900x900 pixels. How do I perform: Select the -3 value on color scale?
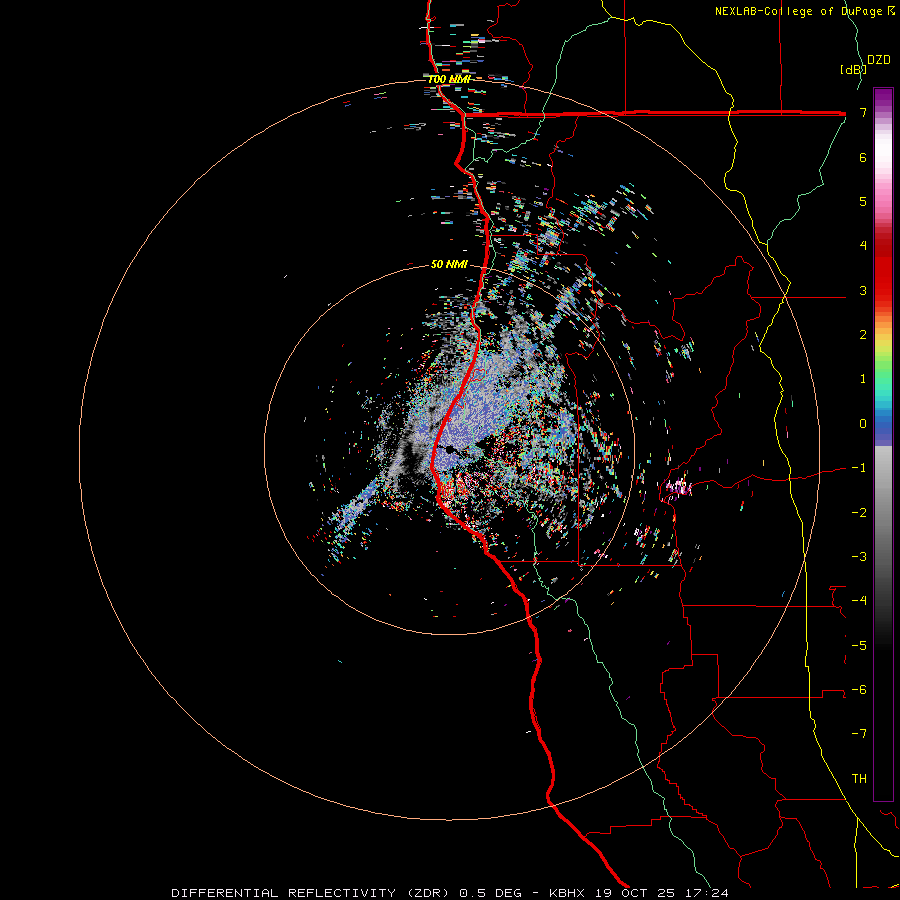click(x=859, y=557)
